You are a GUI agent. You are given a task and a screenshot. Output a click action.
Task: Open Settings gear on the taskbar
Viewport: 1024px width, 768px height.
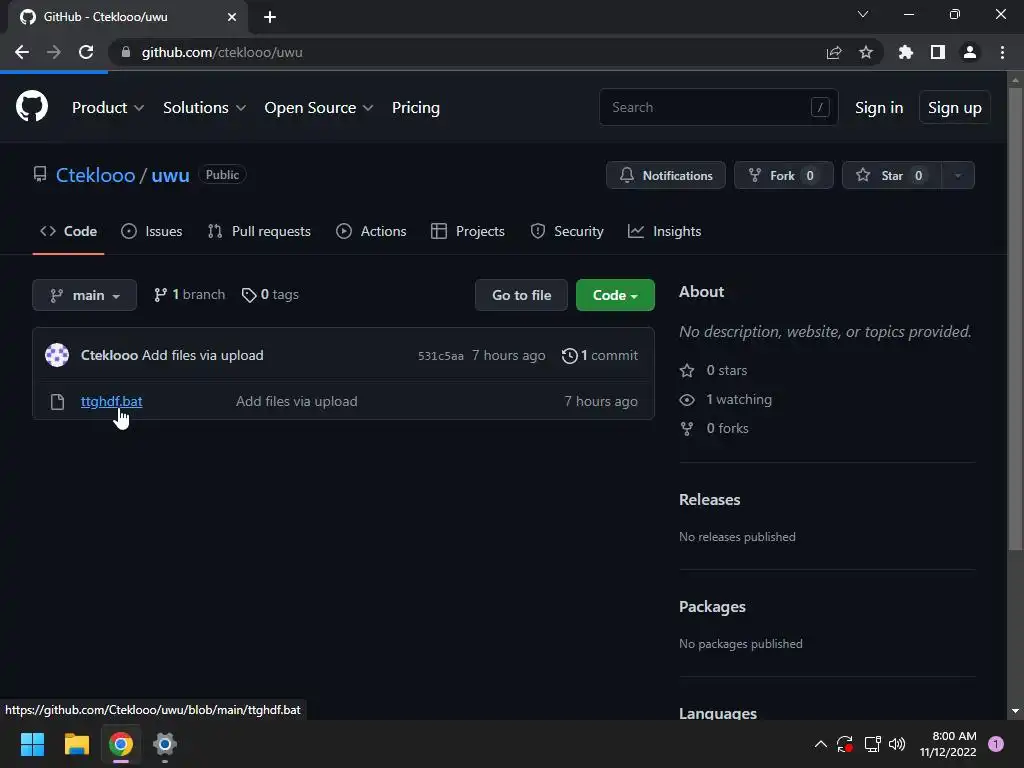[165, 744]
